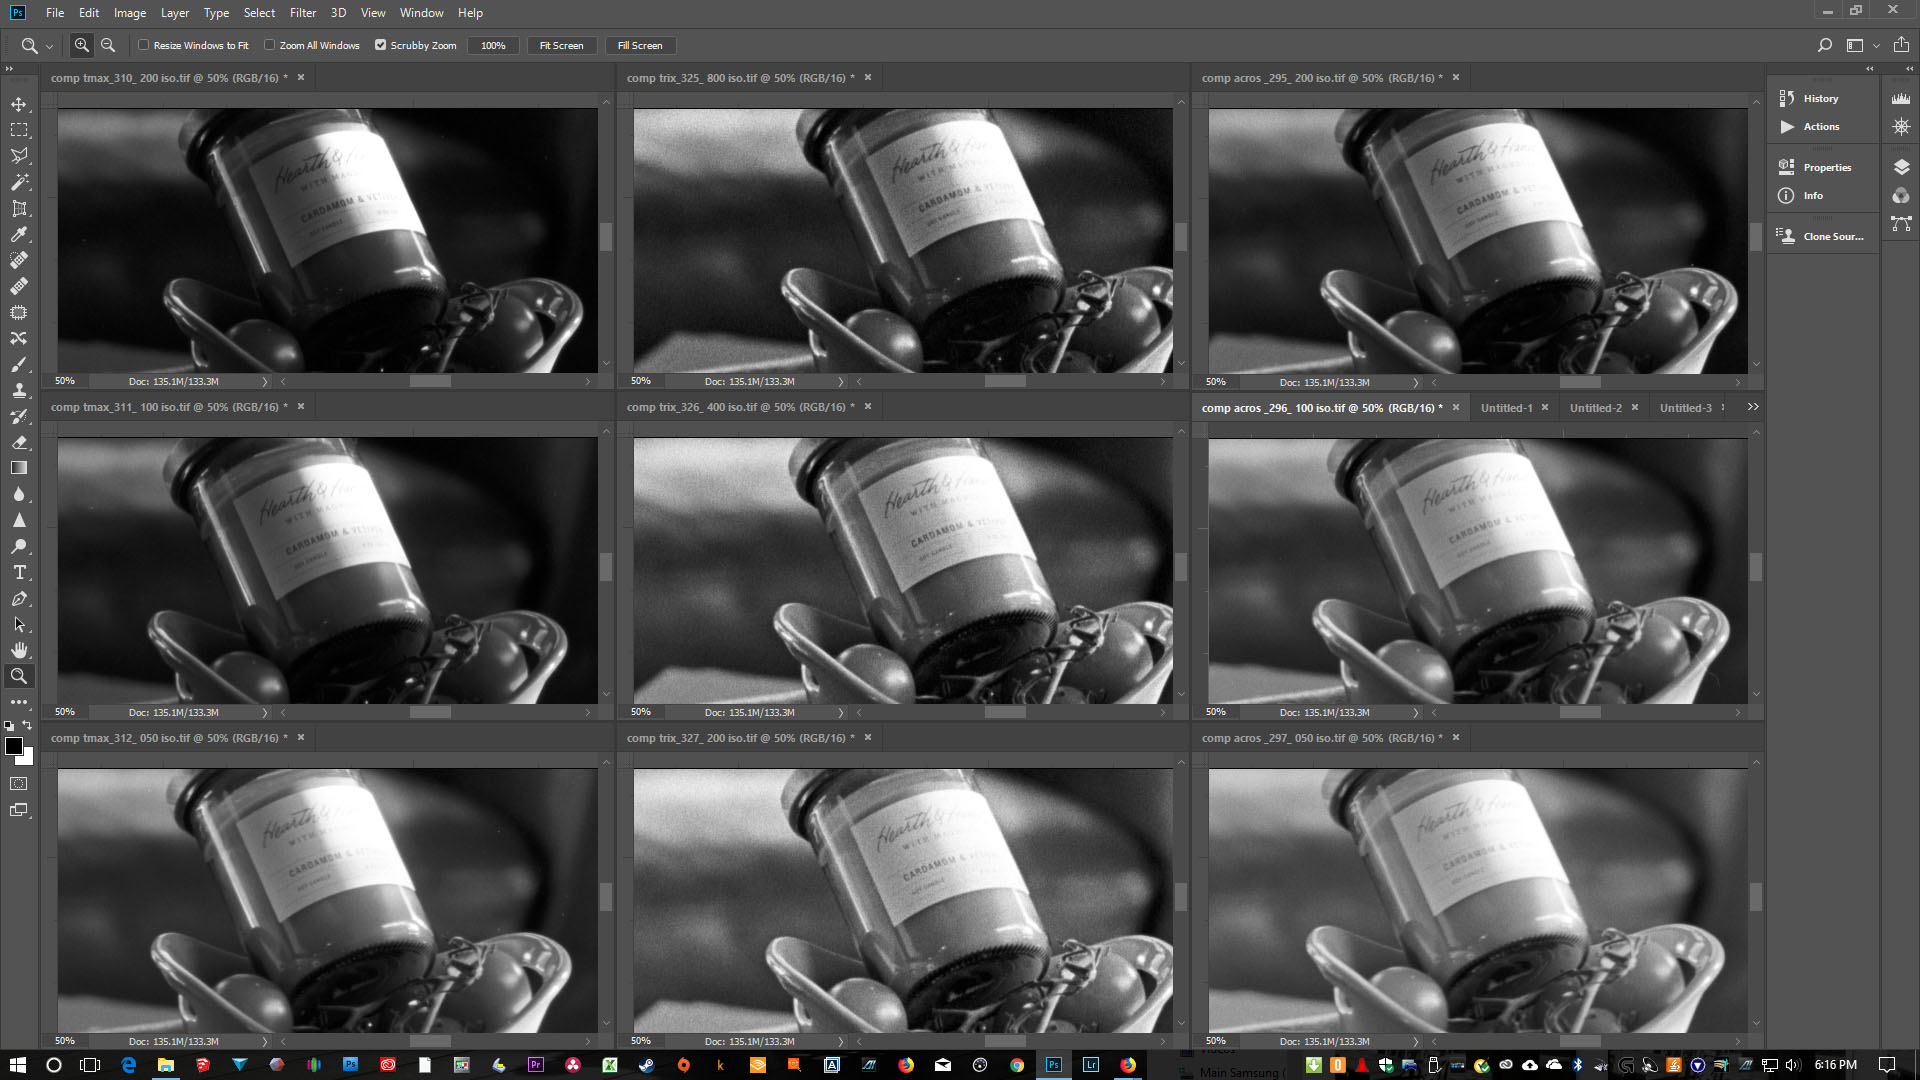Click the Zoom Out magnifier icon
1920x1080 pixels.
click(x=108, y=45)
